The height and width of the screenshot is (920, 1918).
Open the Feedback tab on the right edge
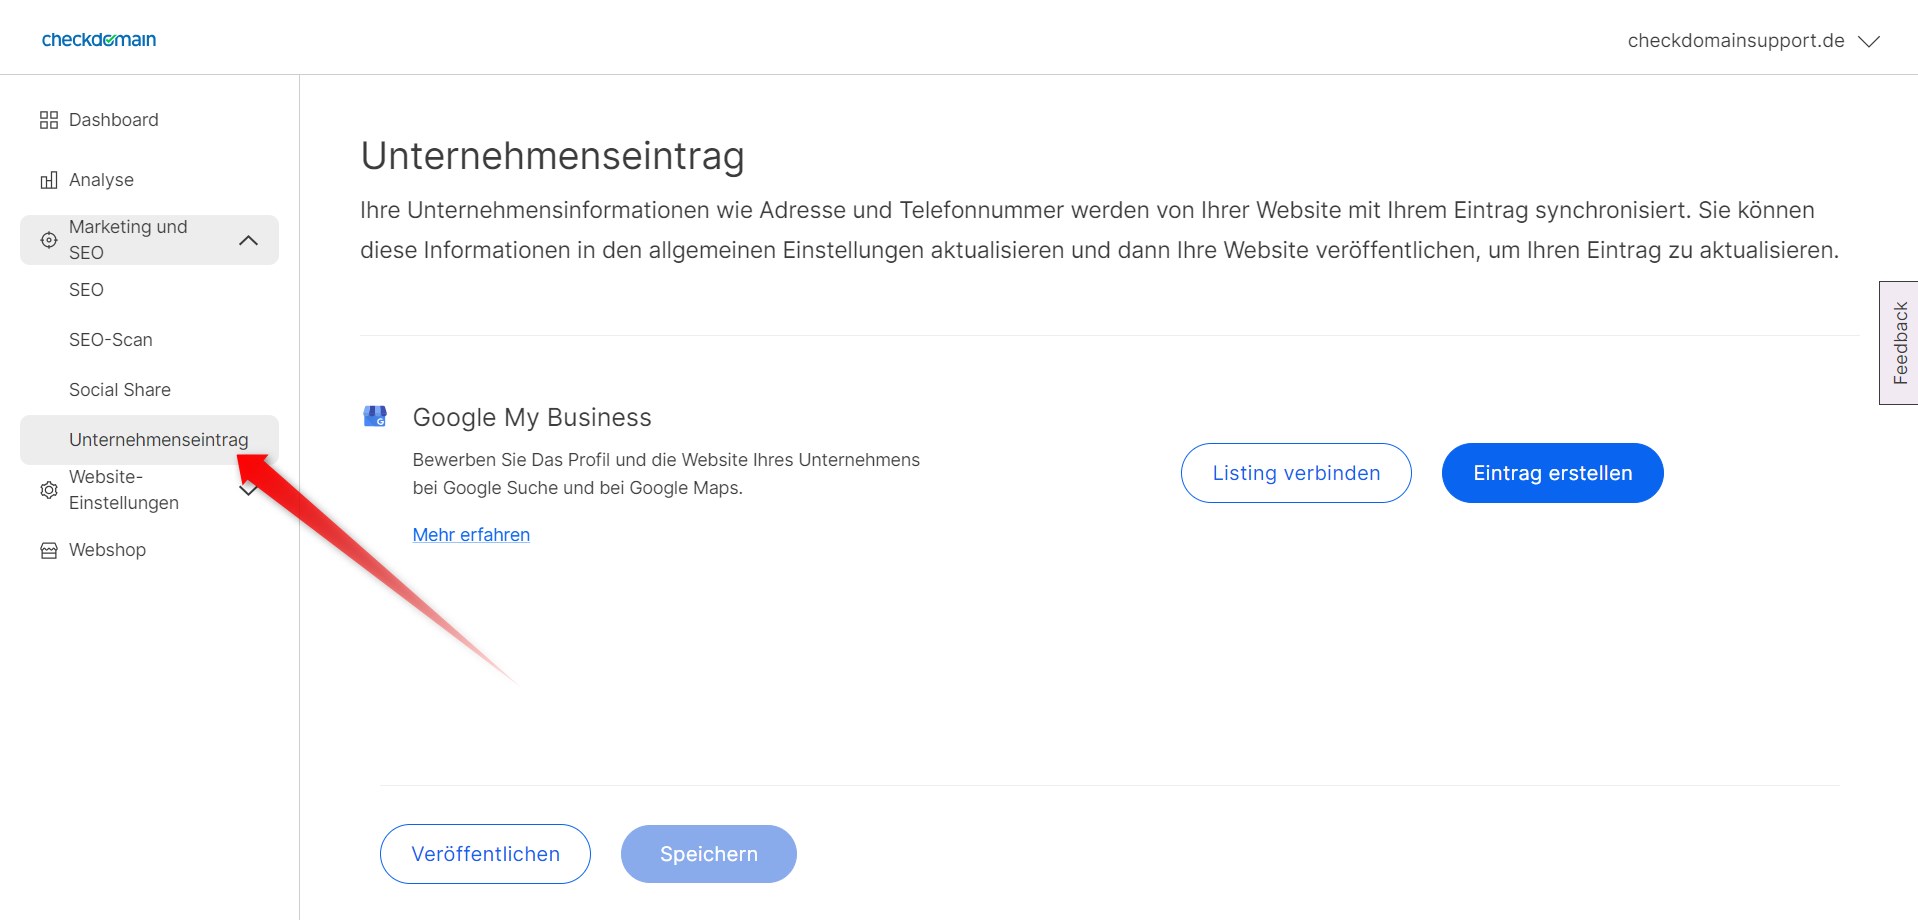point(1898,343)
